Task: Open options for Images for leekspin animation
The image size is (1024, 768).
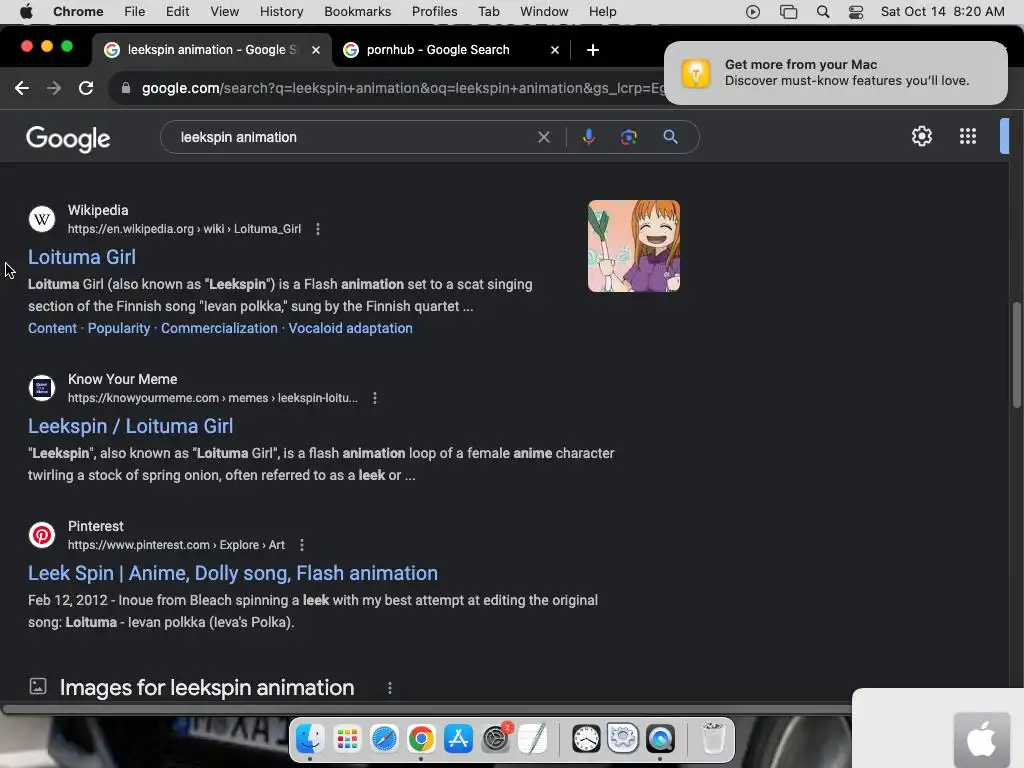Action: [390, 688]
